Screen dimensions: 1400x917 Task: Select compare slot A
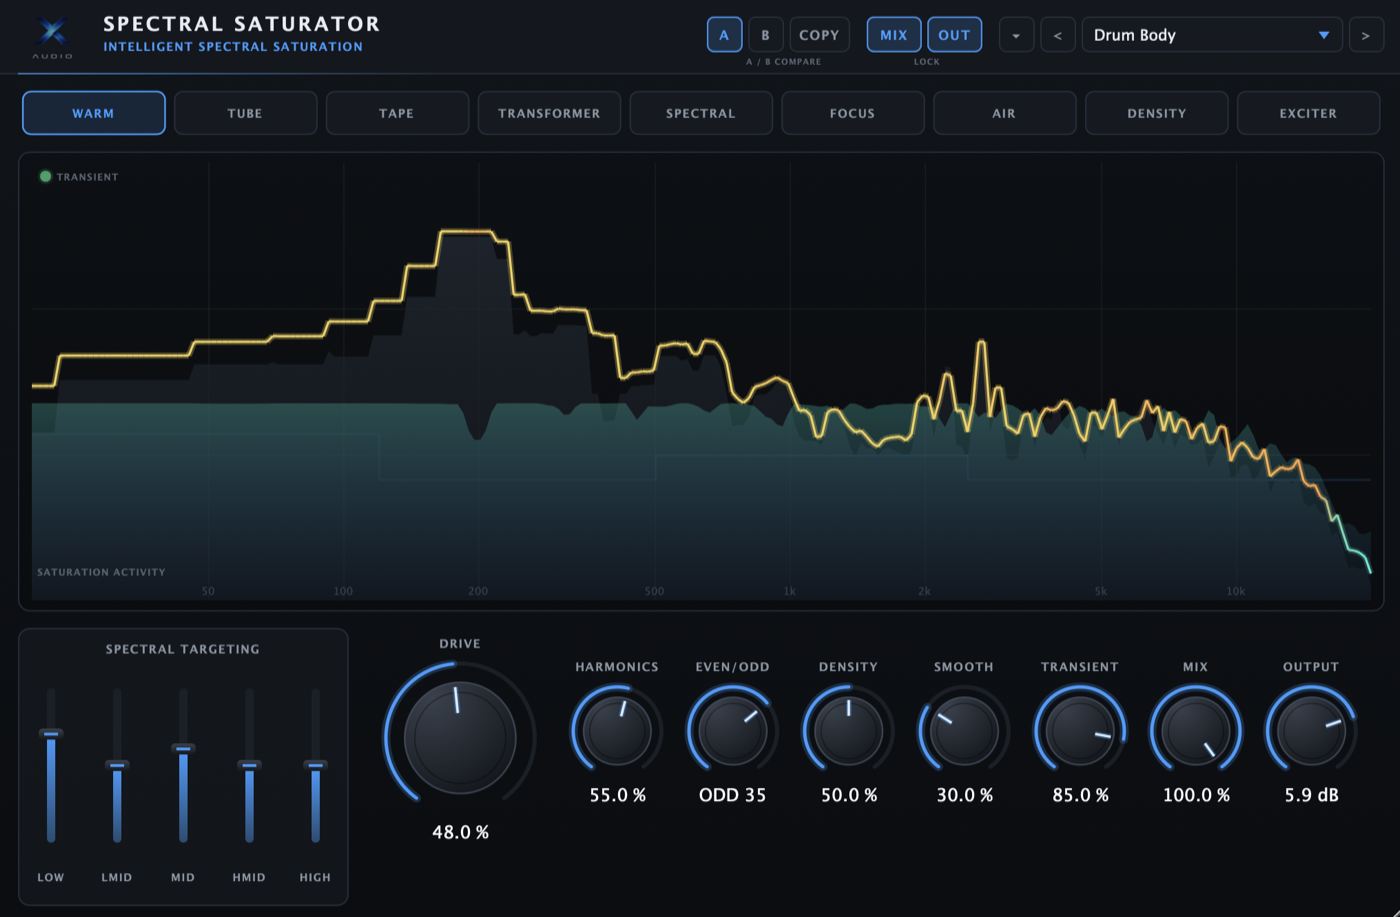tap(724, 35)
